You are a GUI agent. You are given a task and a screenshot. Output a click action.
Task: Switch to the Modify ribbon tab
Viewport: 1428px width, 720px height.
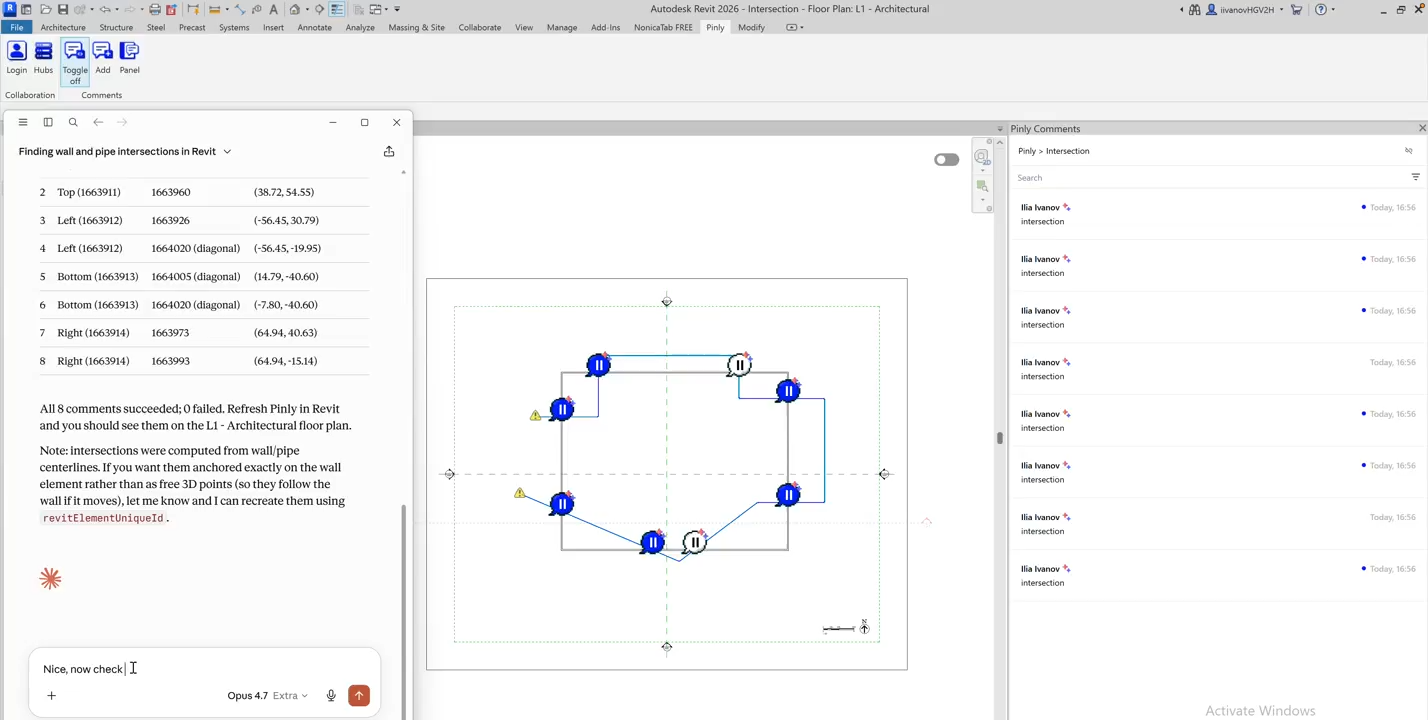[x=751, y=27]
